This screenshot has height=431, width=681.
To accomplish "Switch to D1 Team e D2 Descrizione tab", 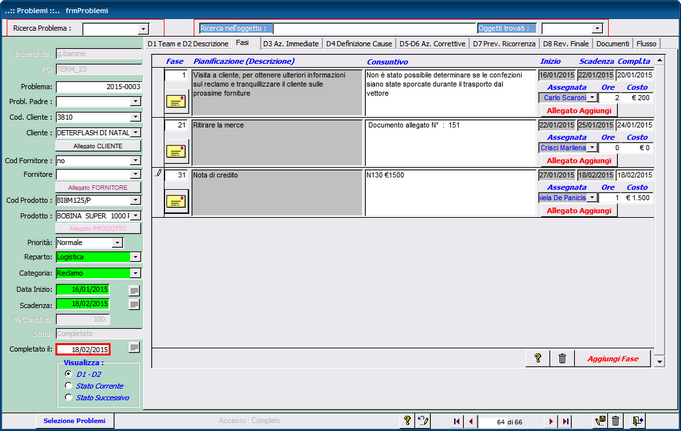I will [x=188, y=44].
